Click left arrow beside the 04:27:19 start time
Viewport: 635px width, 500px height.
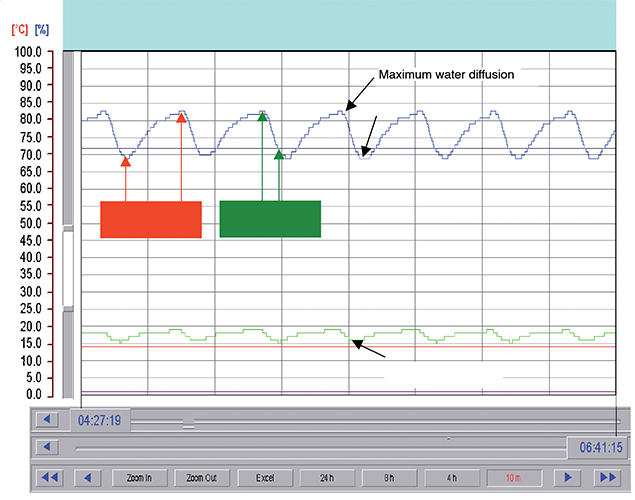click(47, 419)
